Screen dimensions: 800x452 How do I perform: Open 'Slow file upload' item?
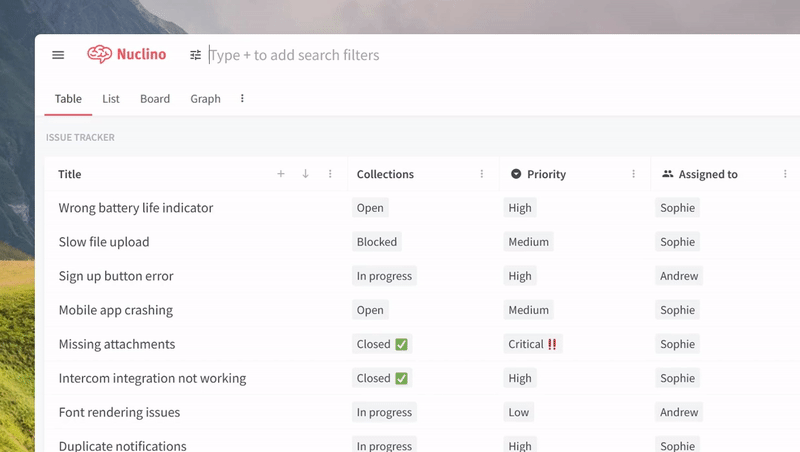coord(104,242)
